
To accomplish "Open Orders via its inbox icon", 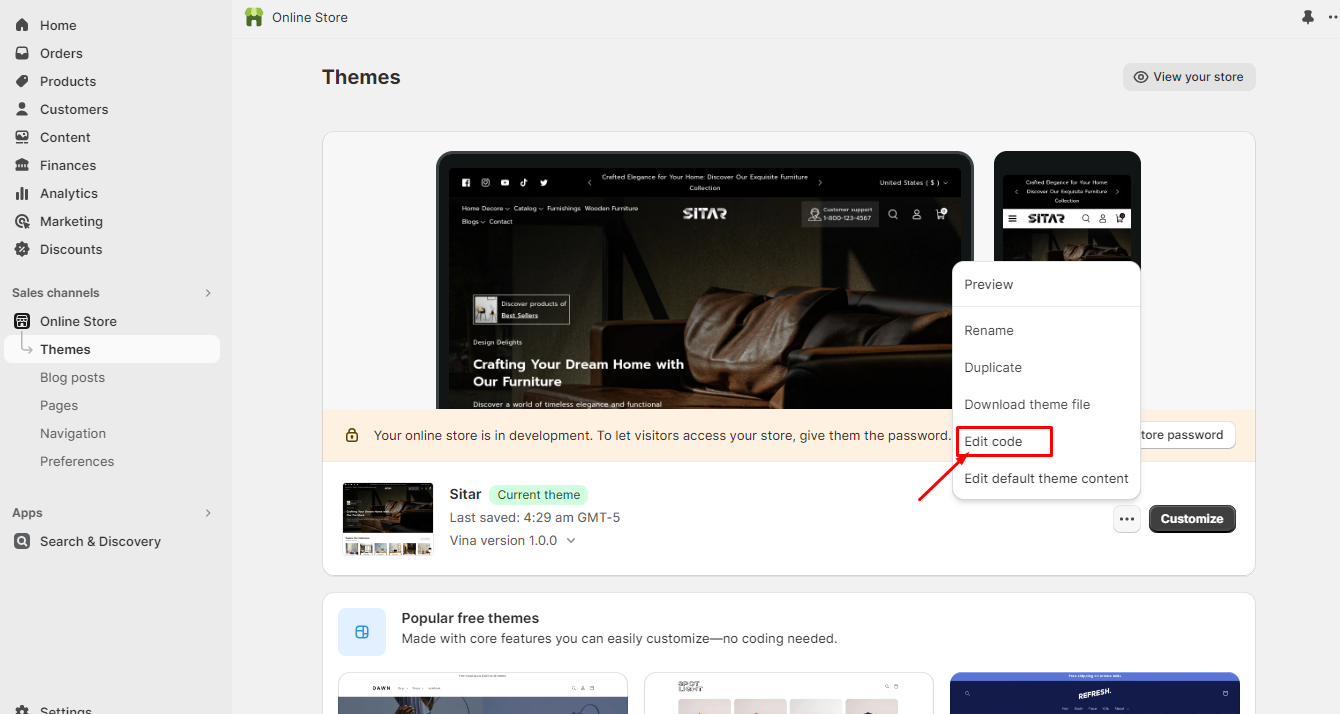I will tap(22, 53).
